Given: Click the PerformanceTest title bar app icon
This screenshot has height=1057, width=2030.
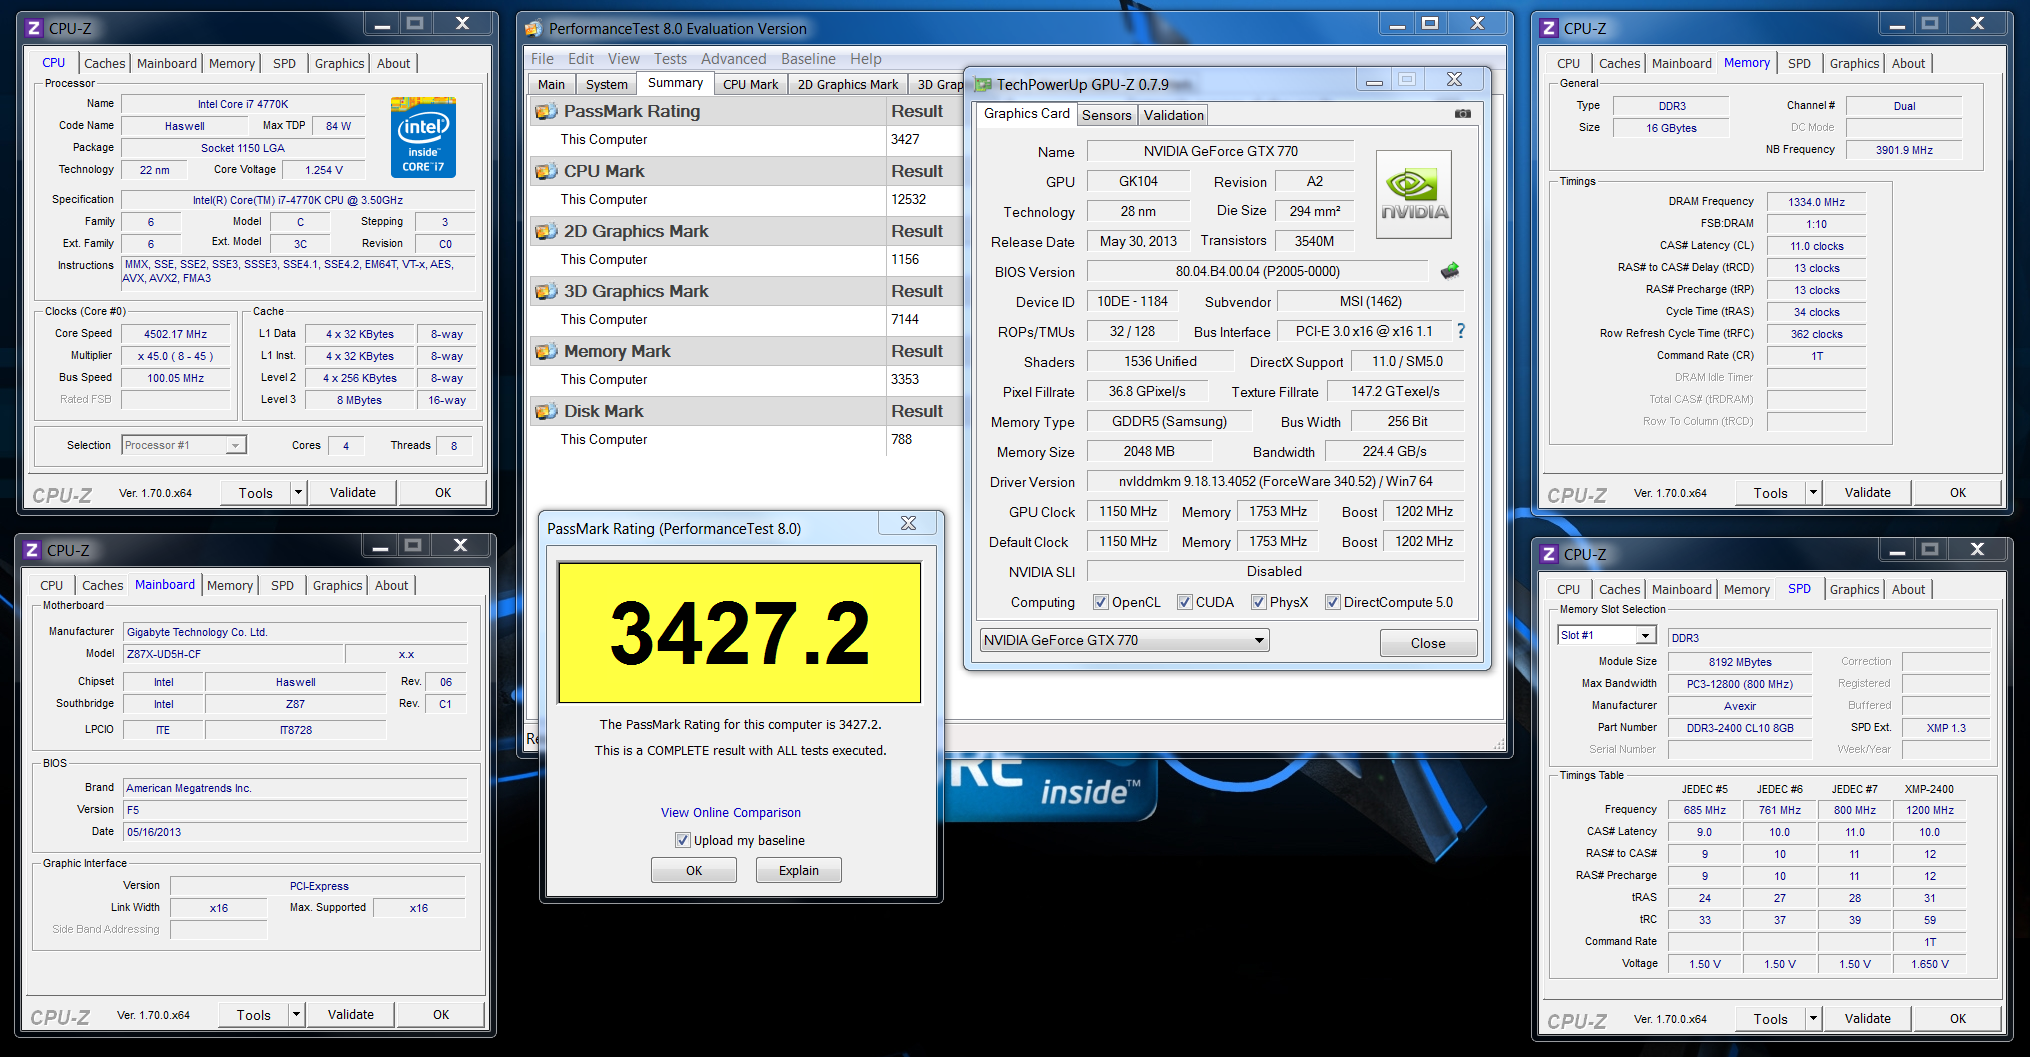Looking at the screenshot, I should 534,28.
